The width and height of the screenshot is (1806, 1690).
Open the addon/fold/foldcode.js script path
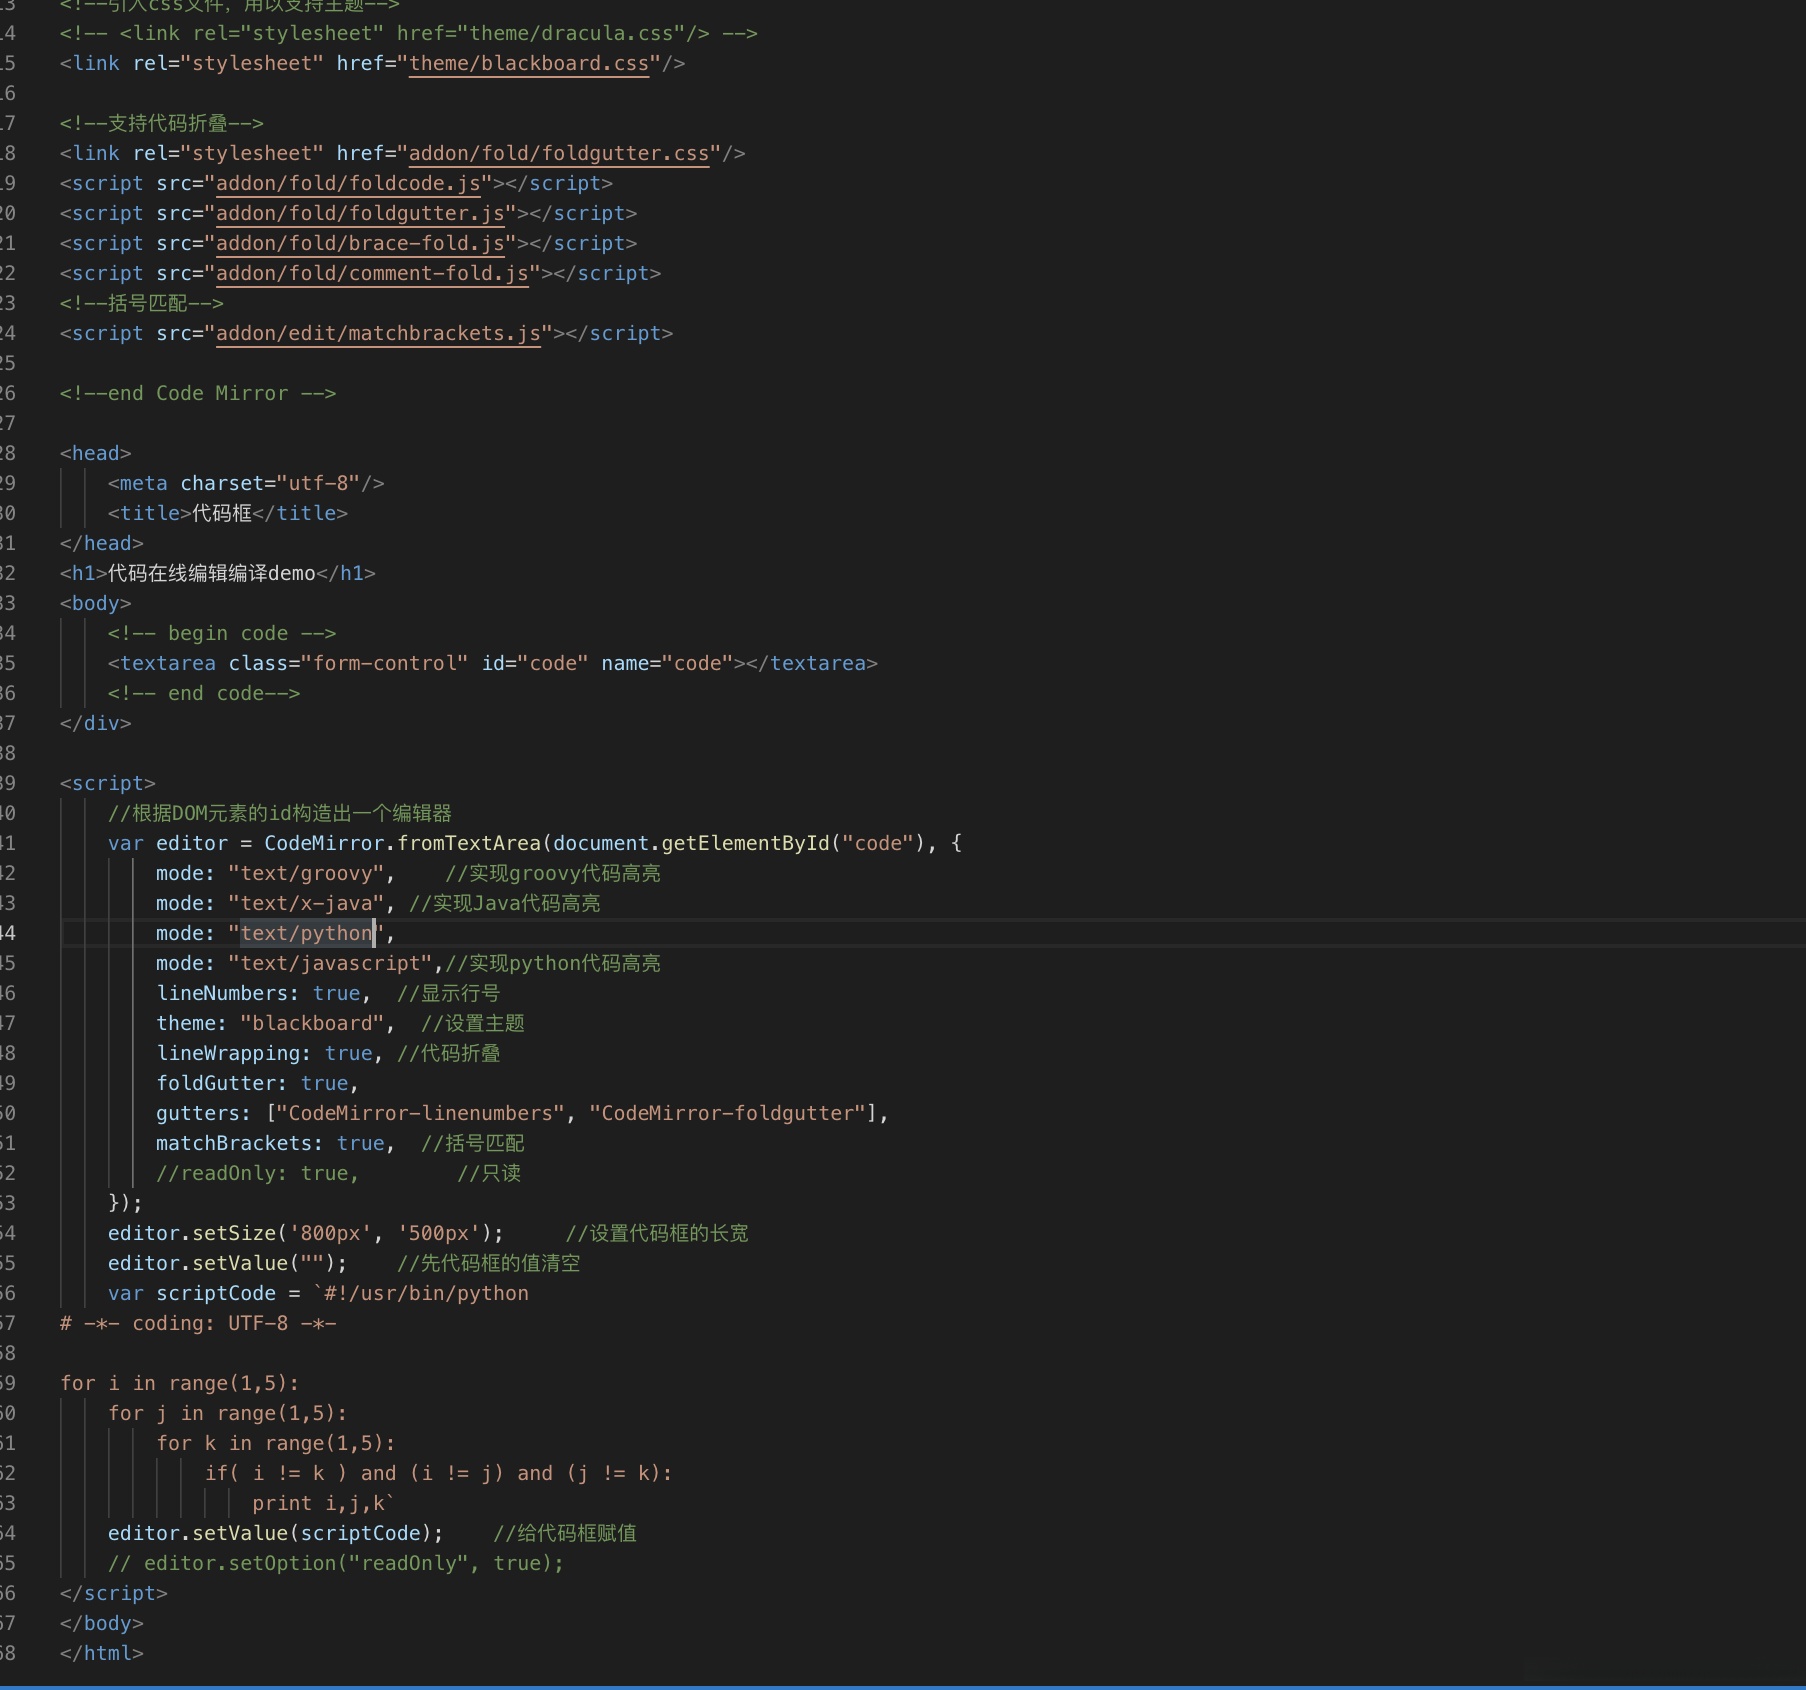tap(348, 183)
